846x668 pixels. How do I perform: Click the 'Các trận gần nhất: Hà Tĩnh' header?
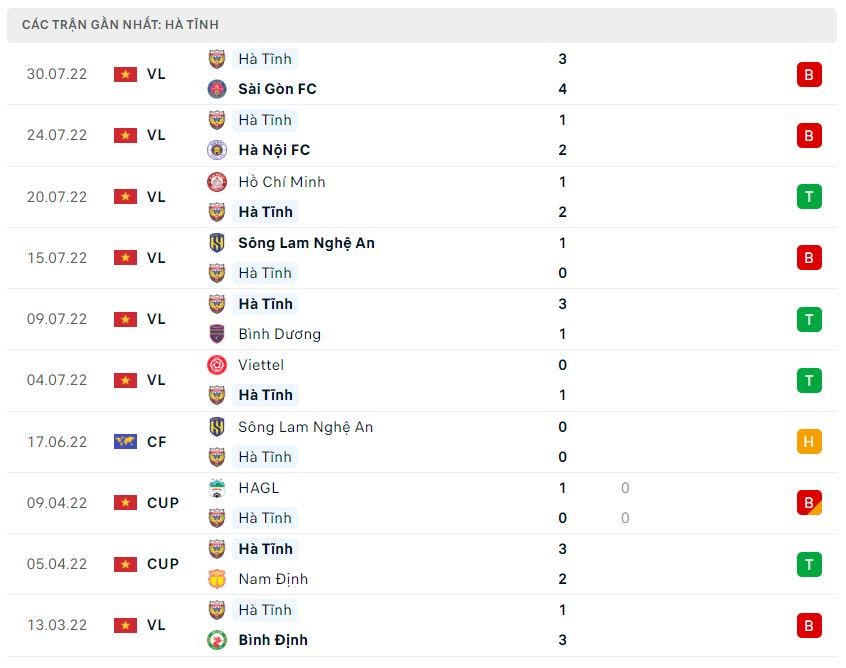click(120, 24)
